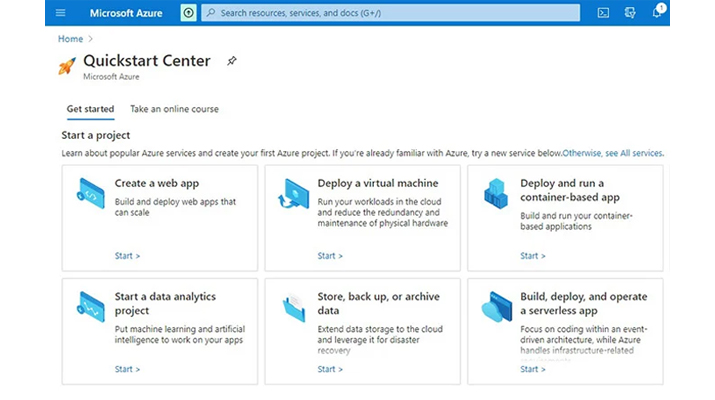Click the Create a web app icon
The width and height of the screenshot is (715, 400).
[x=91, y=193]
